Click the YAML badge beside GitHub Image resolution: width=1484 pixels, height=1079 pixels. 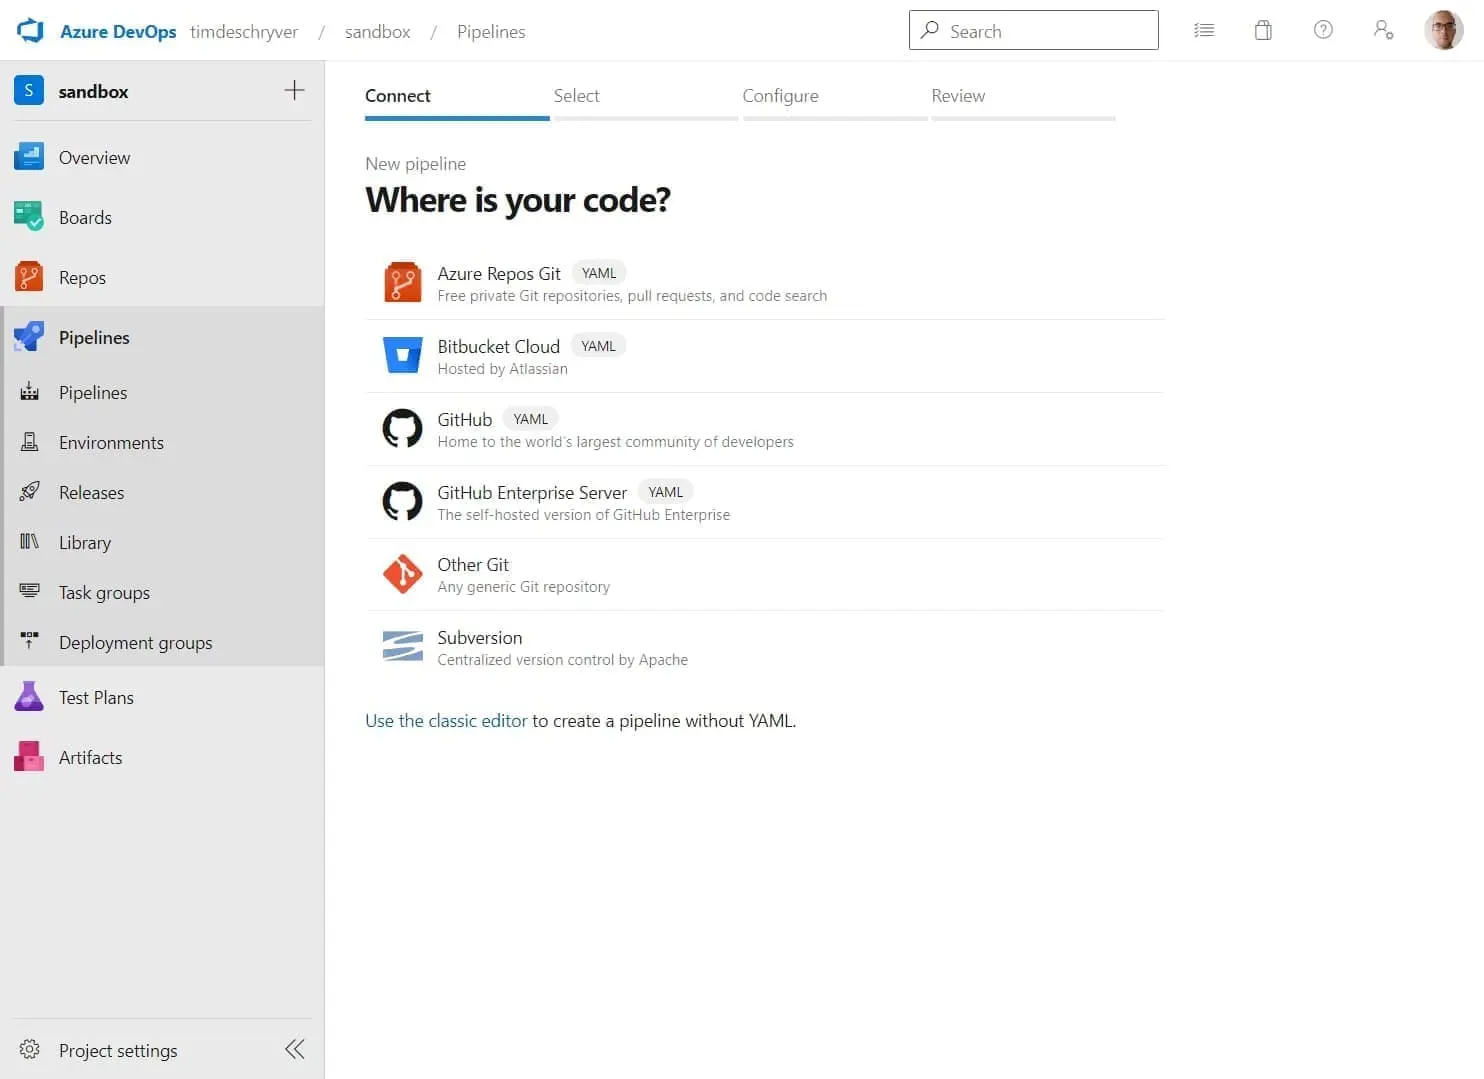530,419
